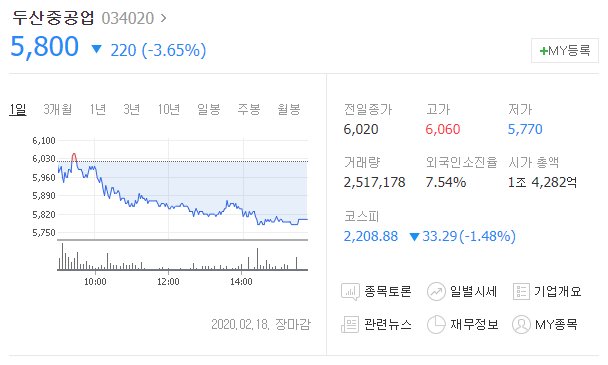Select the 주봉 weekly candle tab
This screenshot has width=608, height=365.
tap(249, 109)
